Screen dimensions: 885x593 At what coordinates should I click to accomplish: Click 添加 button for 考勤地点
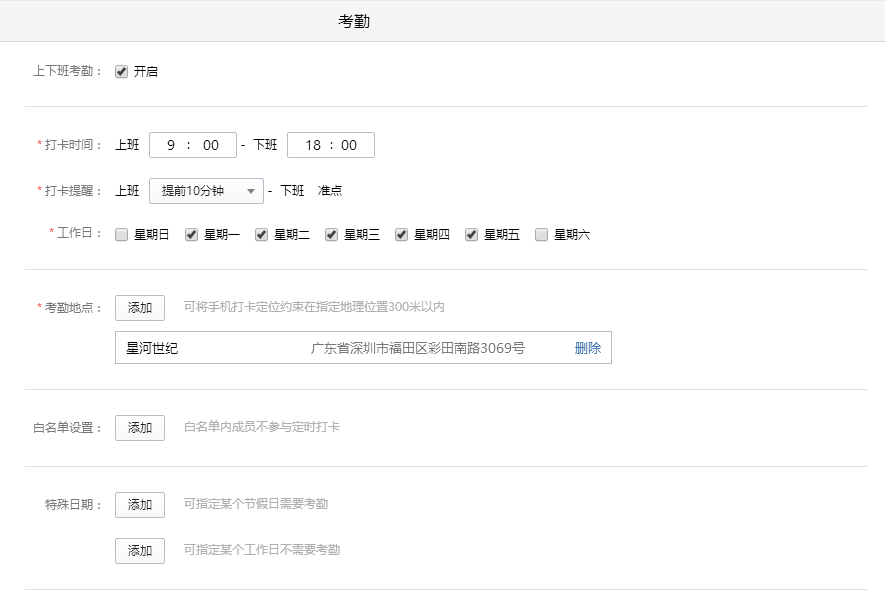pos(140,308)
